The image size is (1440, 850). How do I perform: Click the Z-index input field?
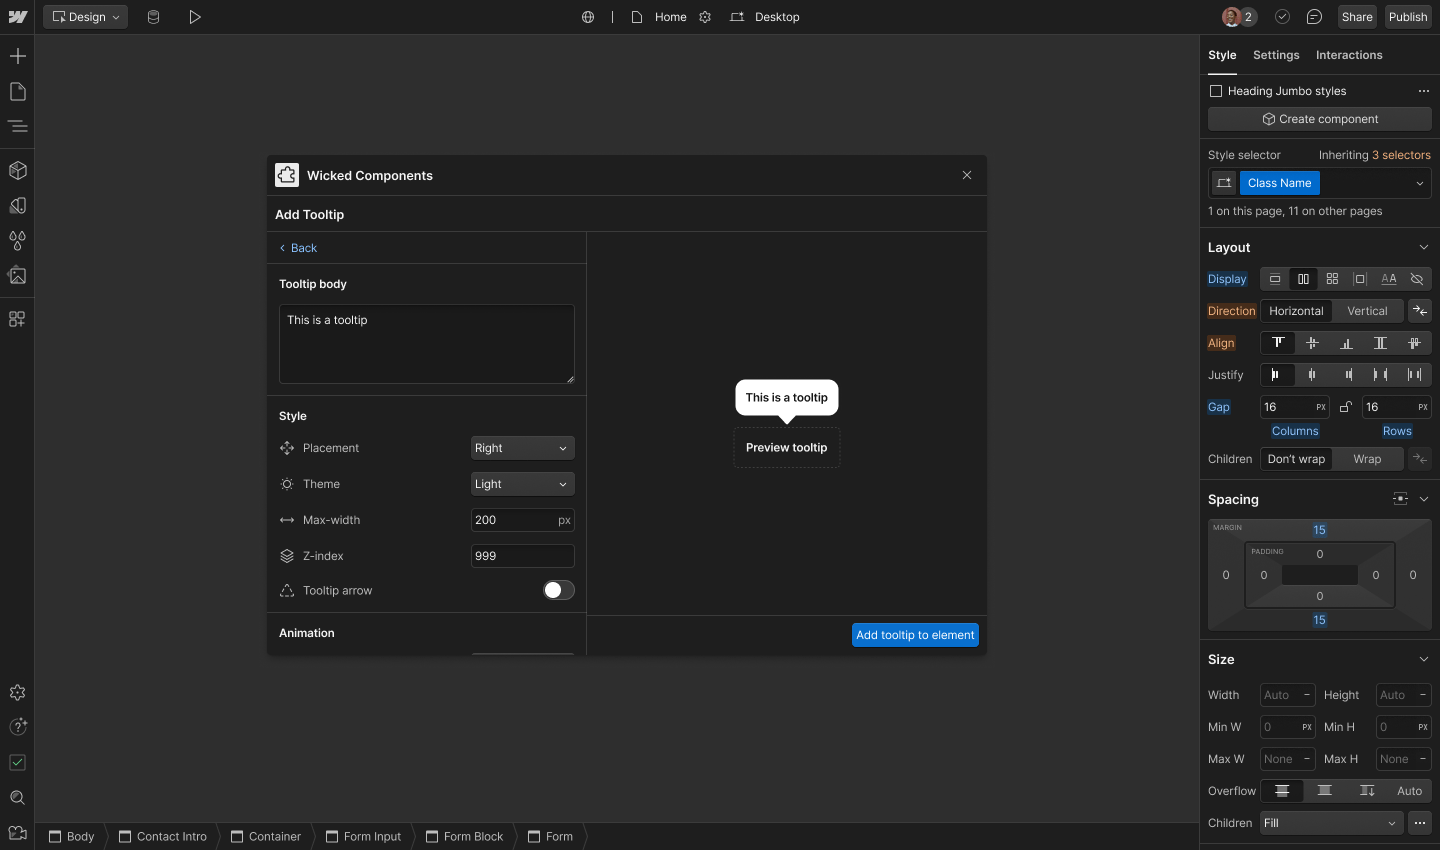(522, 556)
